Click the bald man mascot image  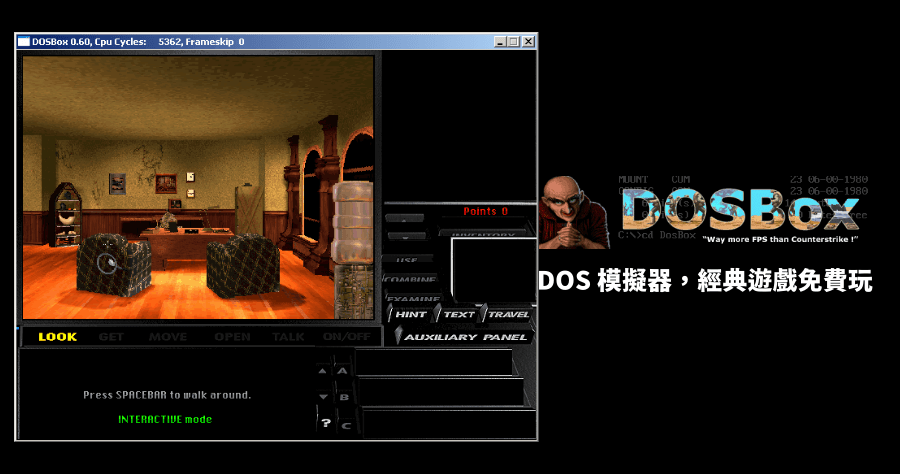(574, 212)
